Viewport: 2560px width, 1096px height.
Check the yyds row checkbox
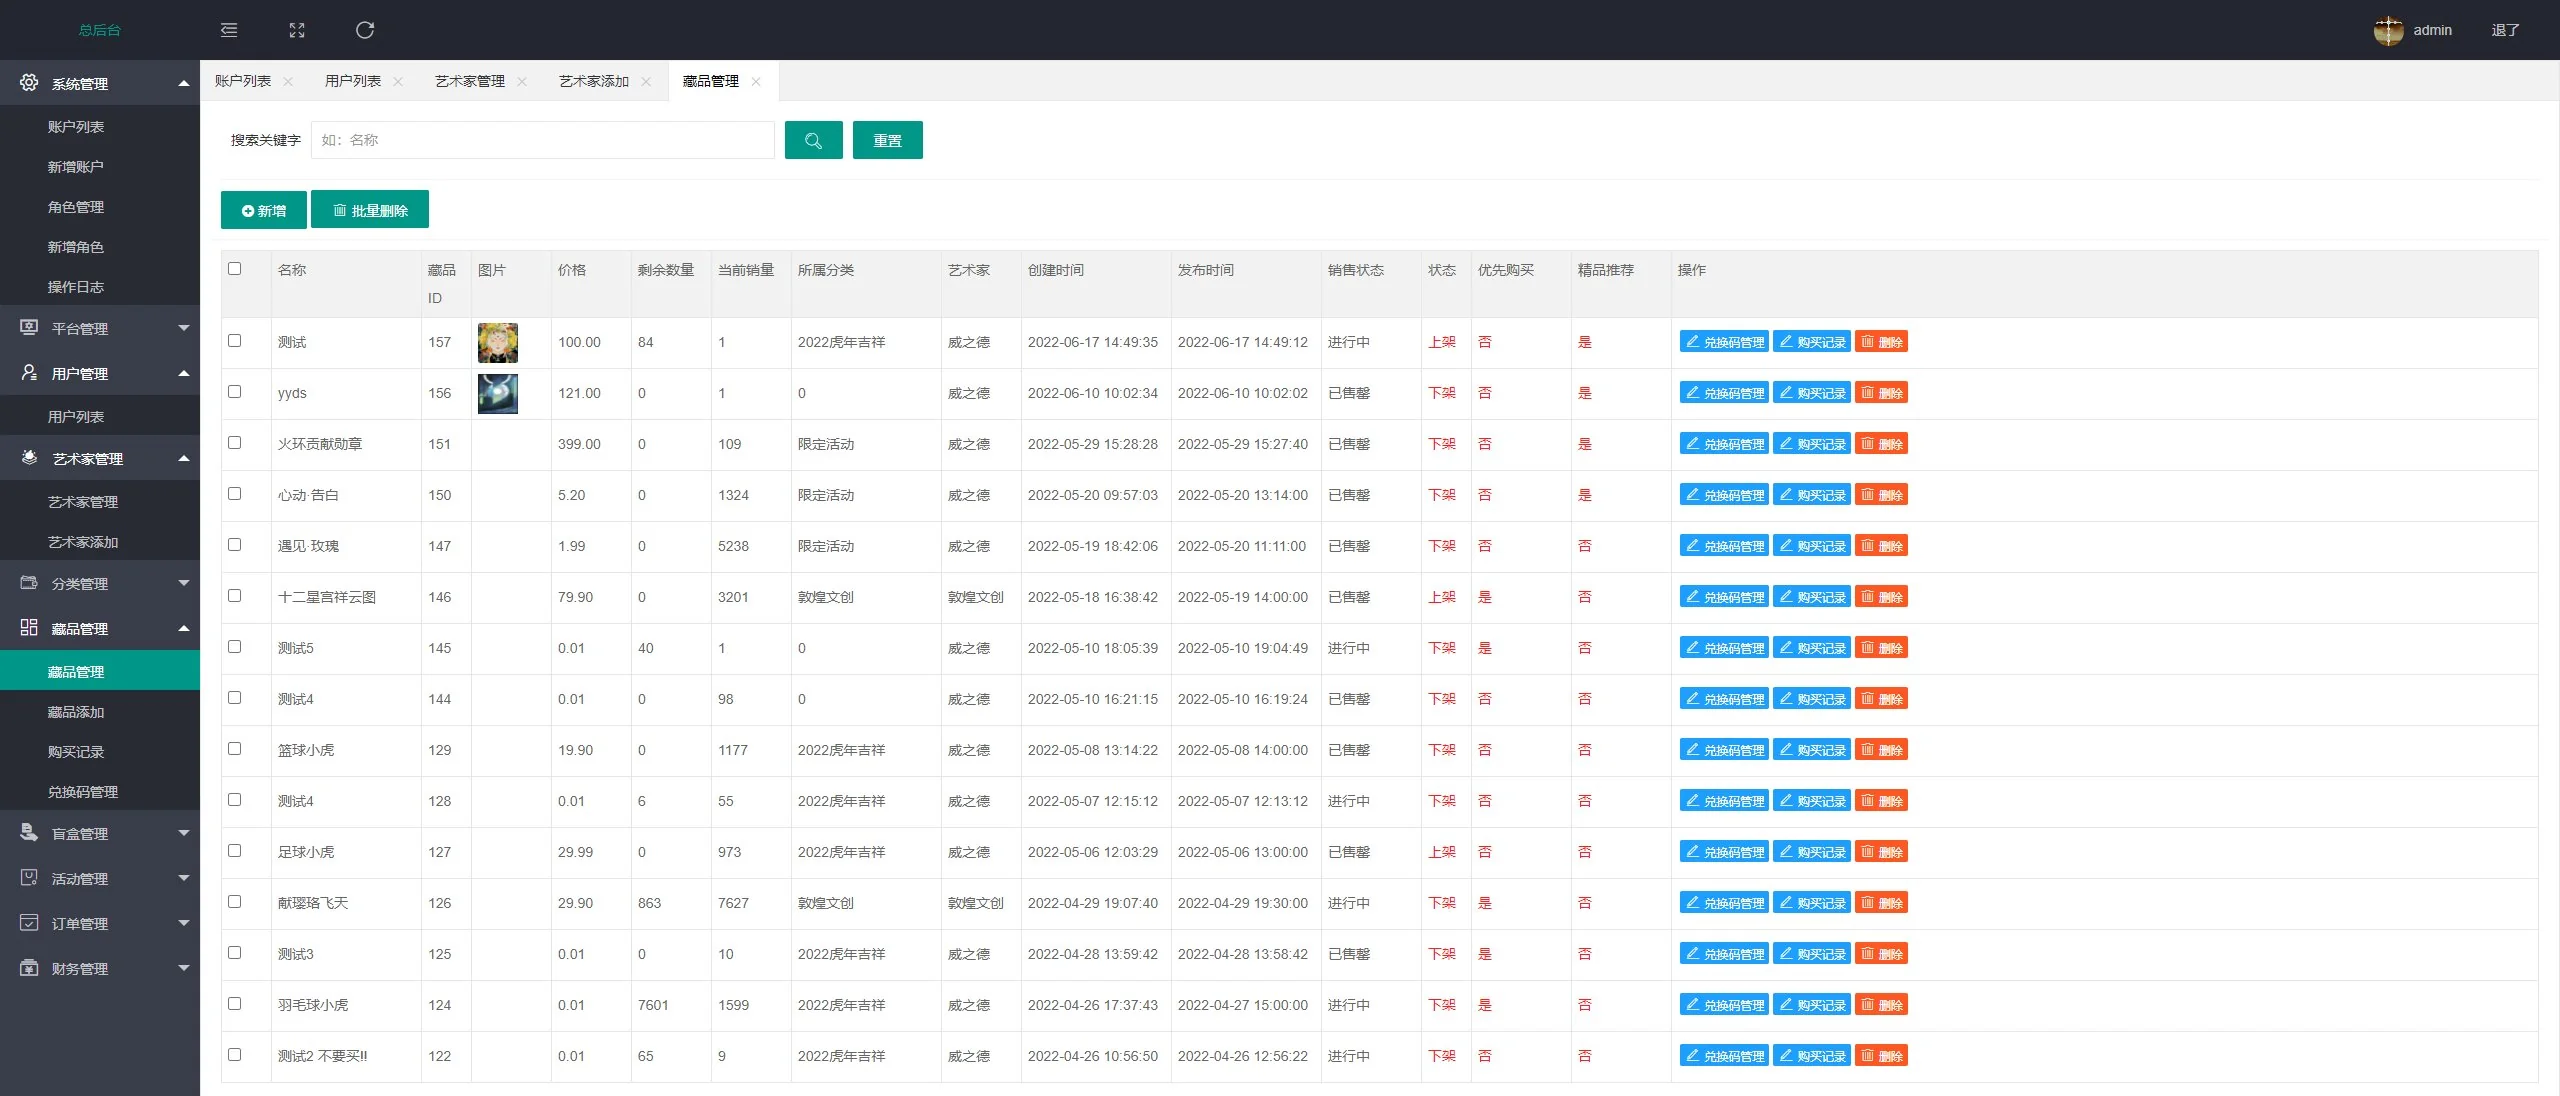tap(235, 392)
